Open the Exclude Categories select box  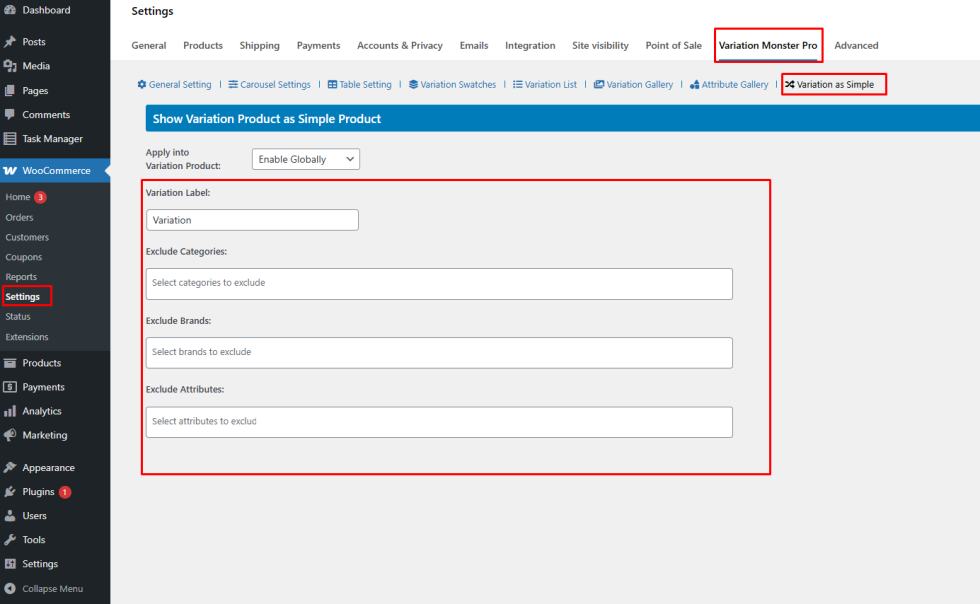(439, 284)
